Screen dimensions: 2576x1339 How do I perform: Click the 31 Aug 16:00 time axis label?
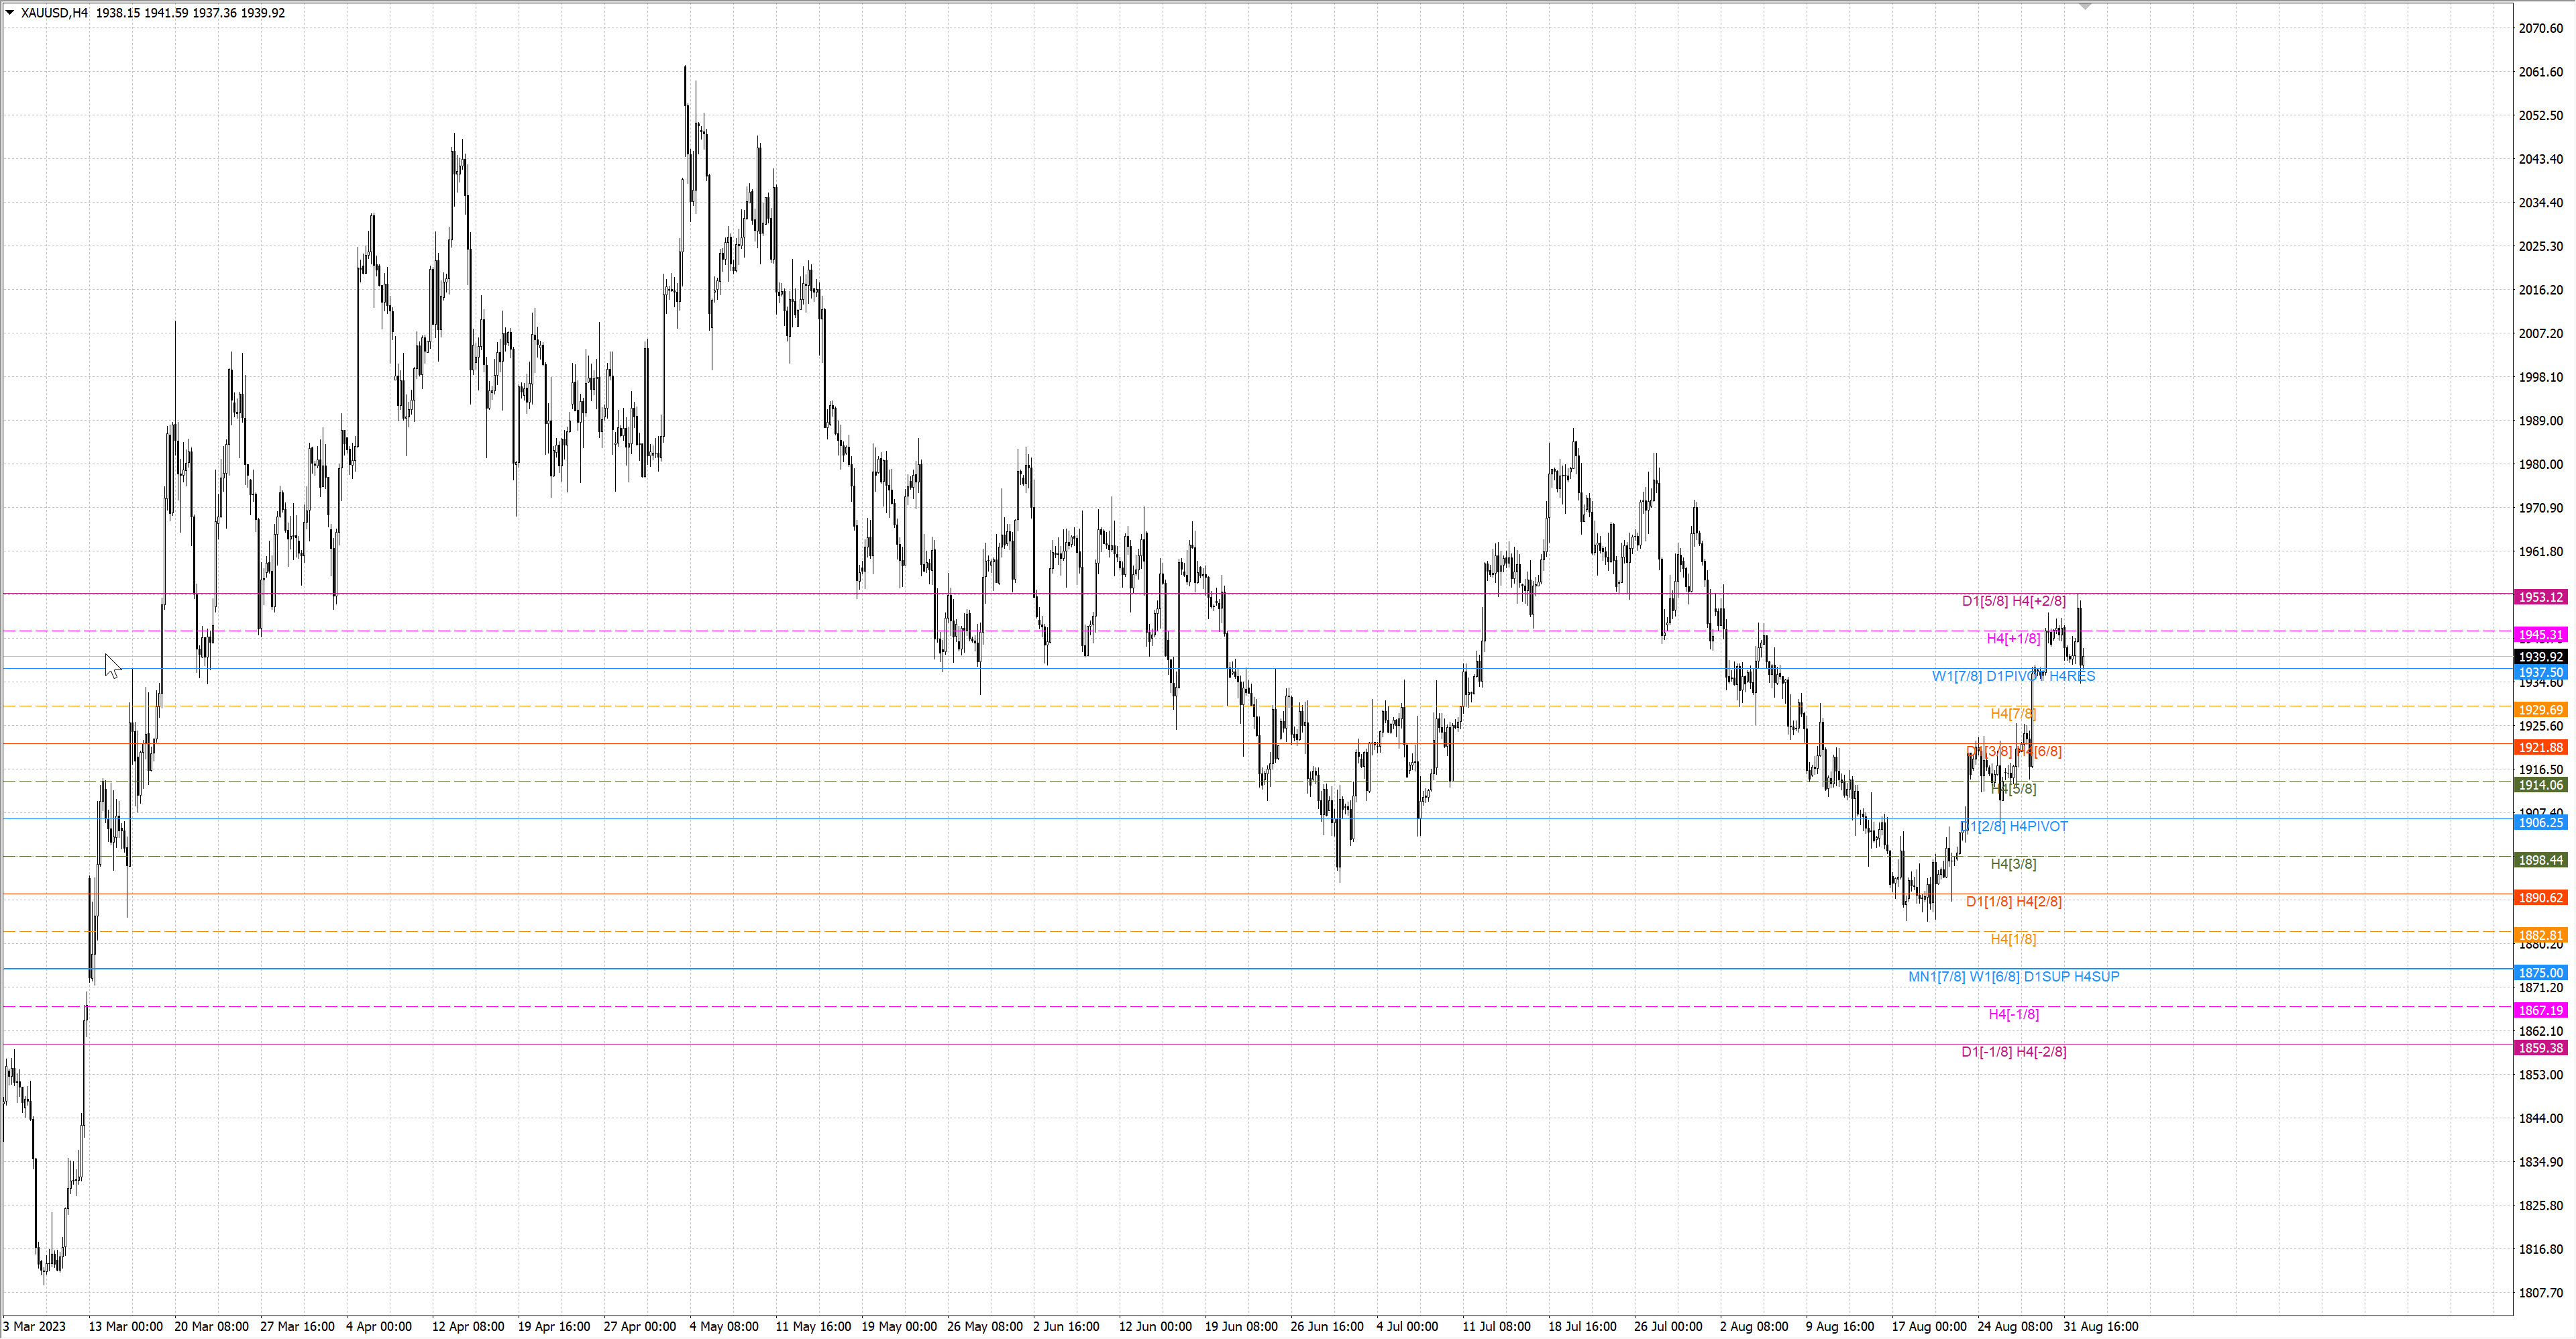[x=2100, y=1326]
